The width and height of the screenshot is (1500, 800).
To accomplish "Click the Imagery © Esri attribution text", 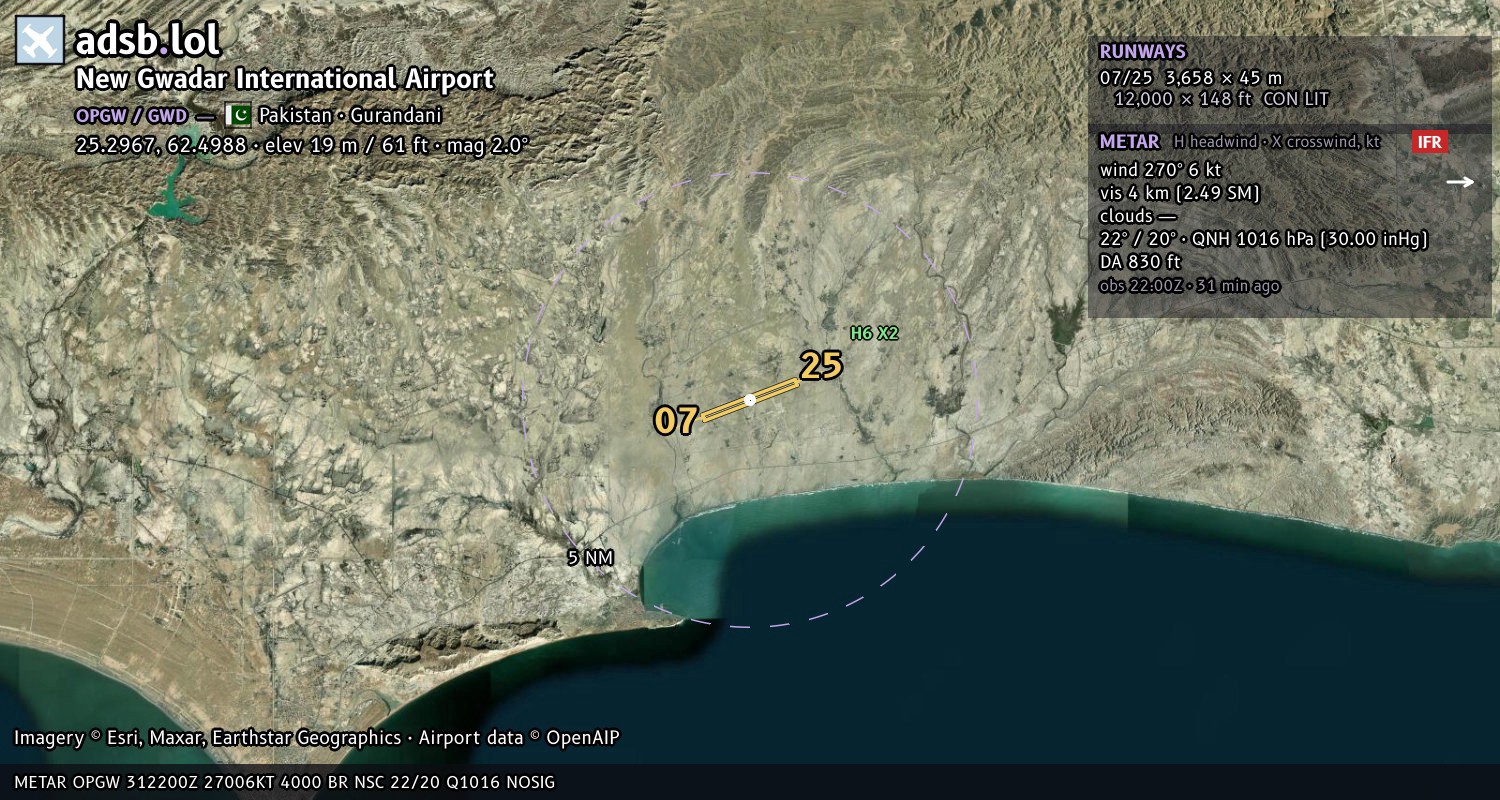I will coord(316,738).
